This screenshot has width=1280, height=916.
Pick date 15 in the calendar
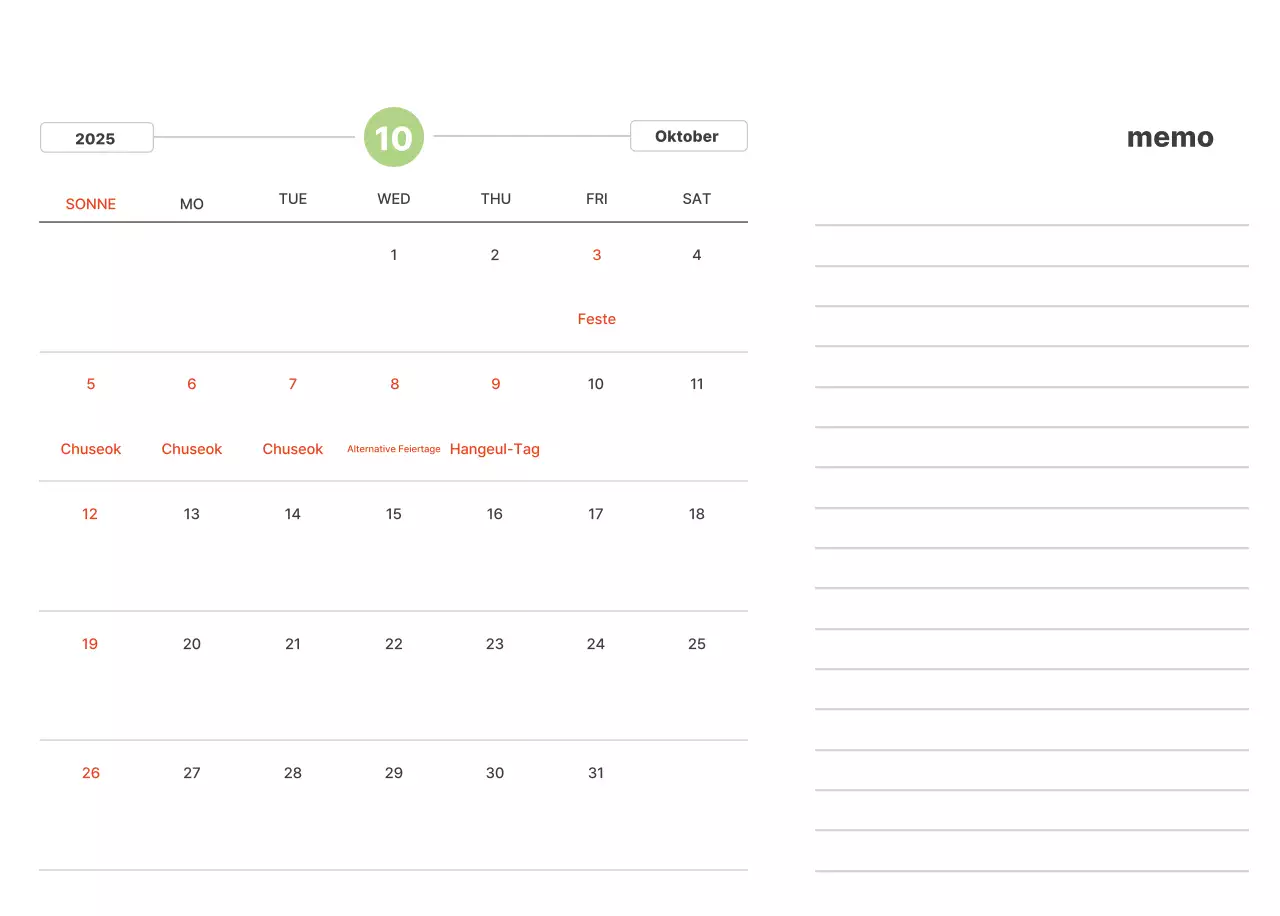click(393, 514)
